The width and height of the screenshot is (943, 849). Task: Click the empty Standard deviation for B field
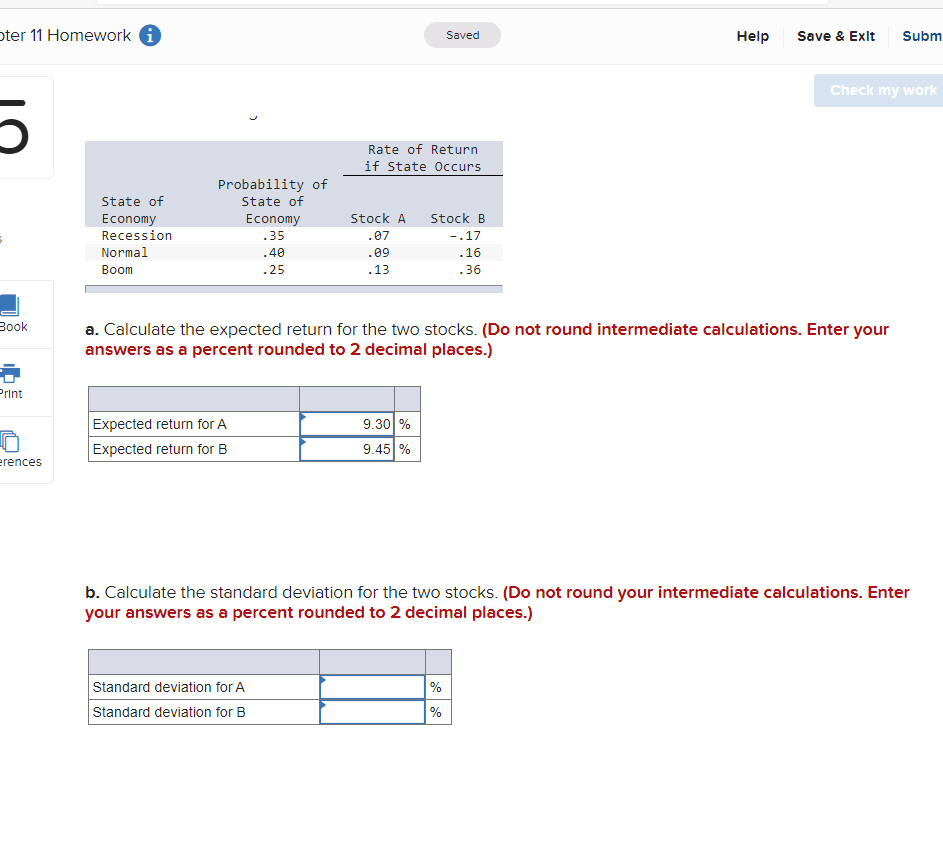372,711
